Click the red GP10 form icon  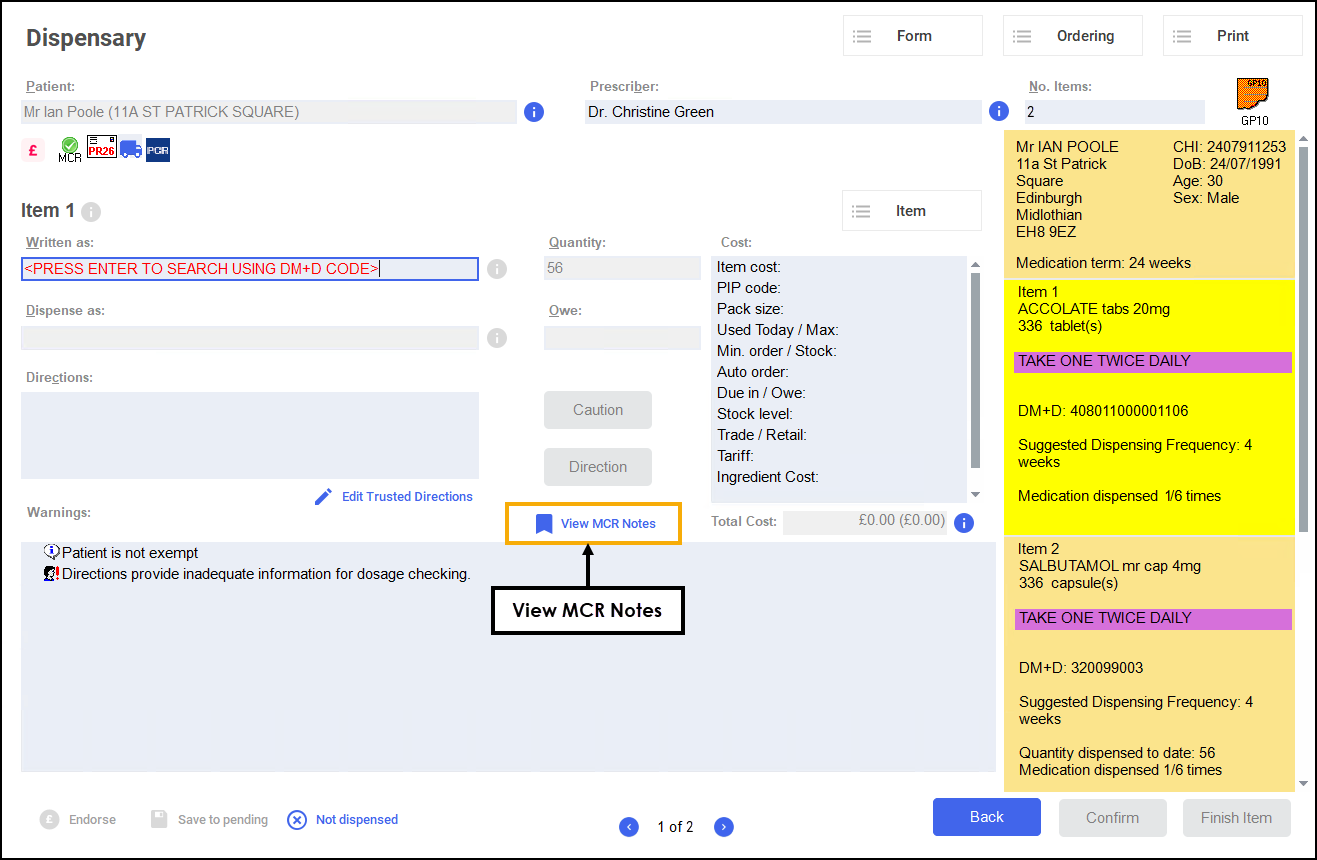tap(1253, 95)
